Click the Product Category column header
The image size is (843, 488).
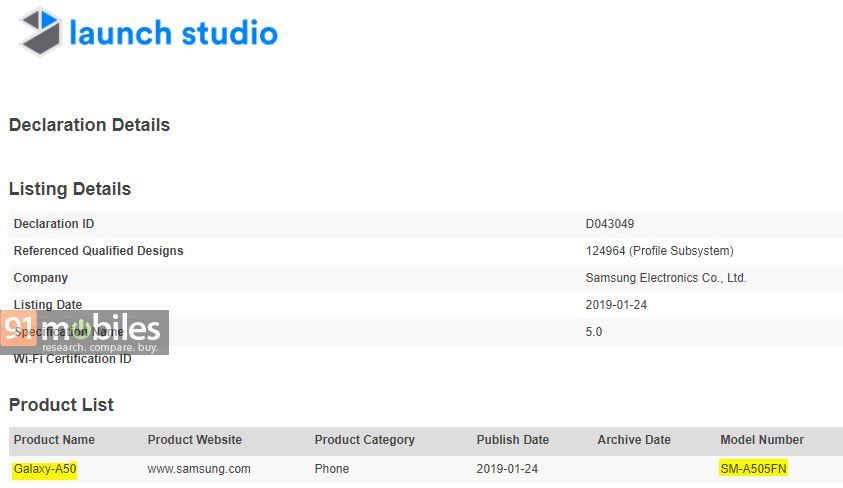click(365, 440)
